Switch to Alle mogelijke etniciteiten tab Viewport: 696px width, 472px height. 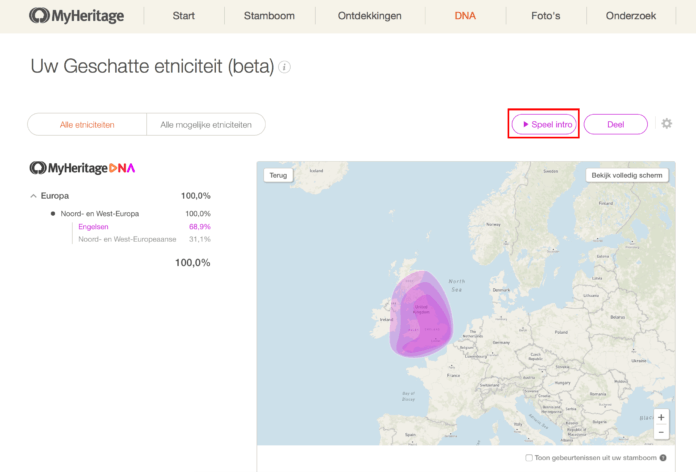(206, 125)
